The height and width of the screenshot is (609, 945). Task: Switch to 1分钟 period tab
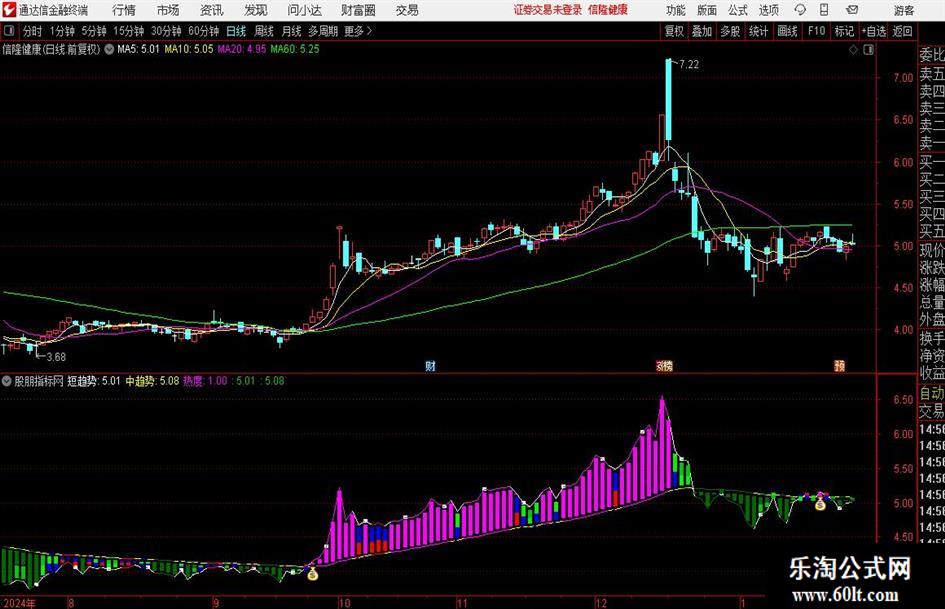62,31
